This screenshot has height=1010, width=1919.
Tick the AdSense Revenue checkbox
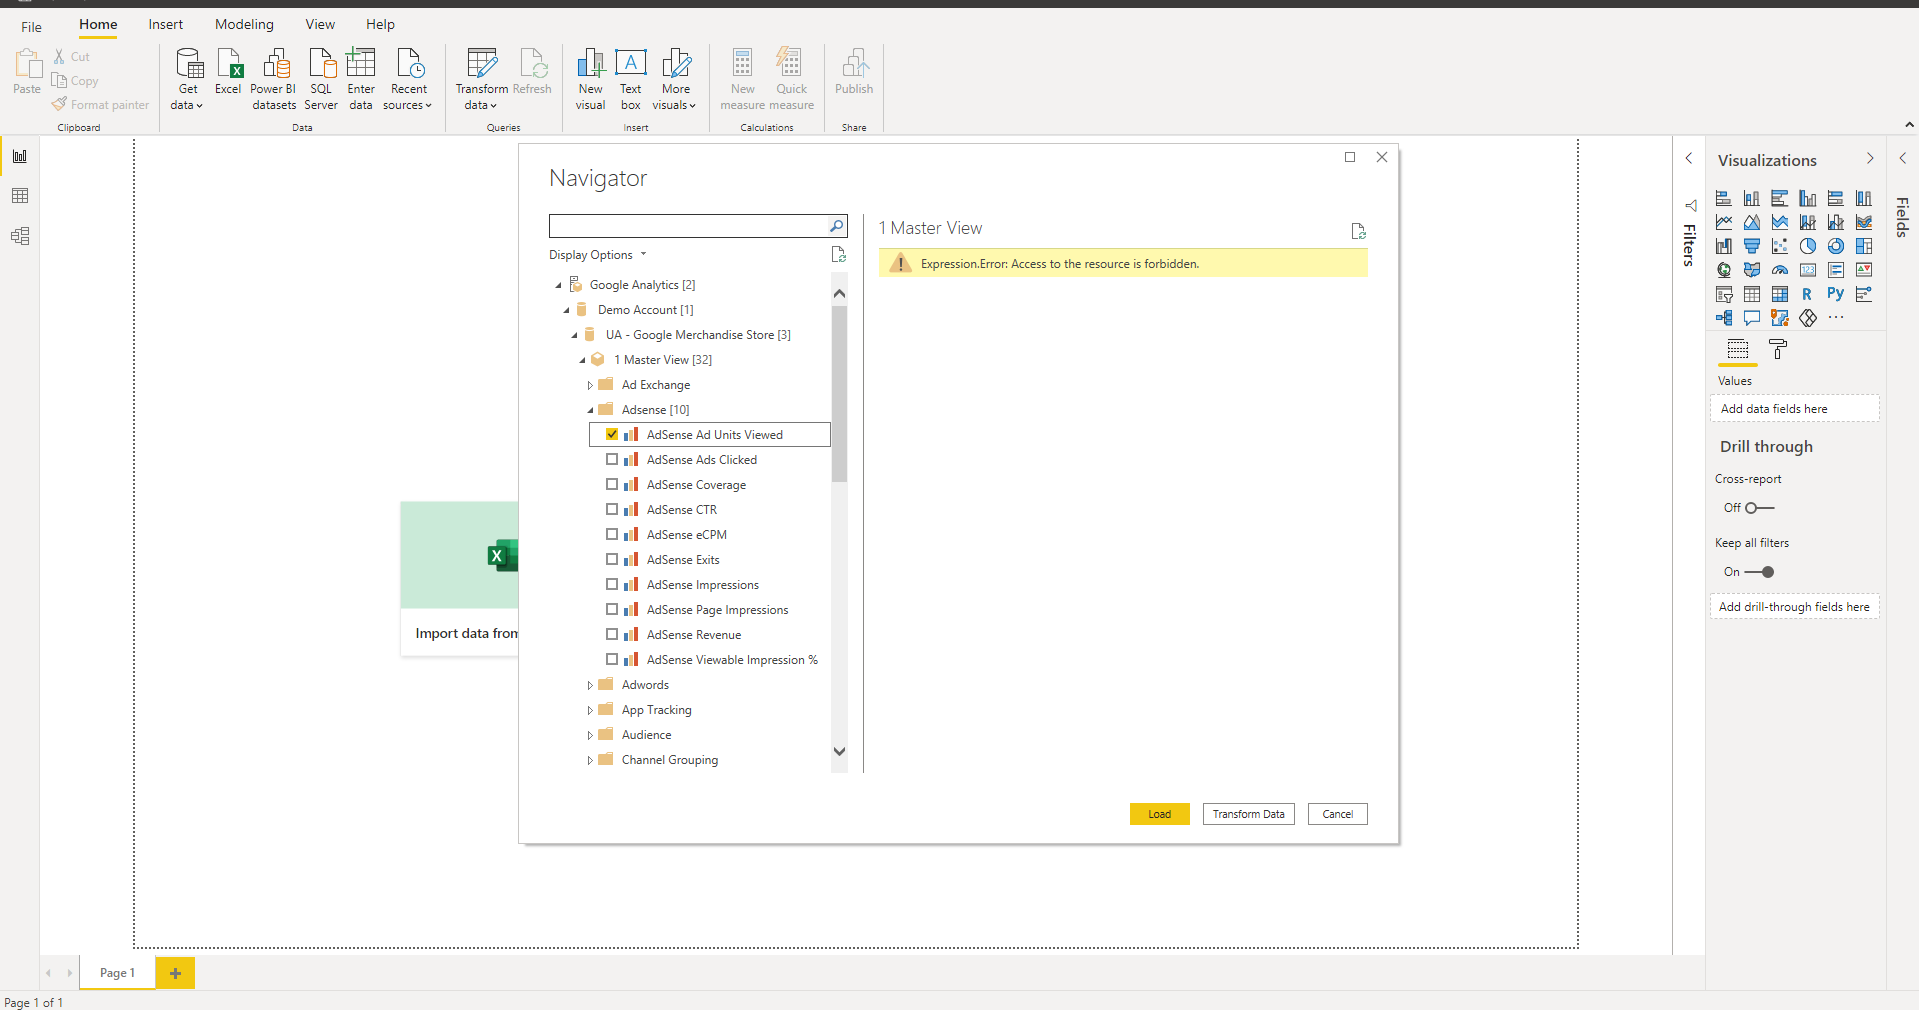click(x=612, y=634)
